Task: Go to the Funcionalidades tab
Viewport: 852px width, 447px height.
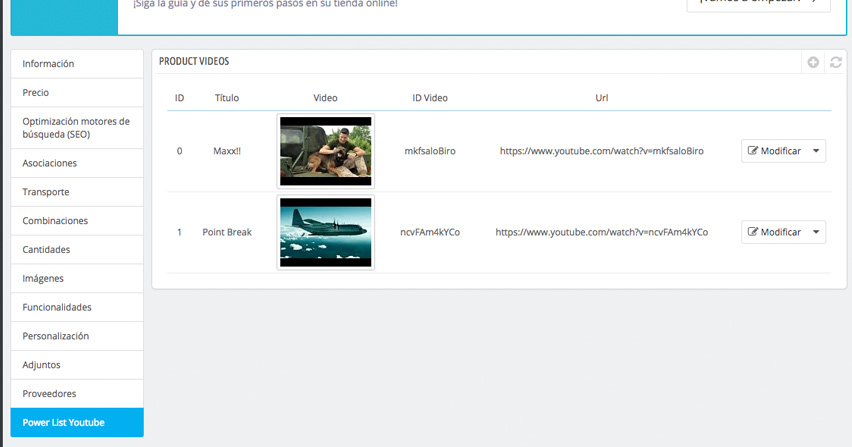Action: coord(77,307)
